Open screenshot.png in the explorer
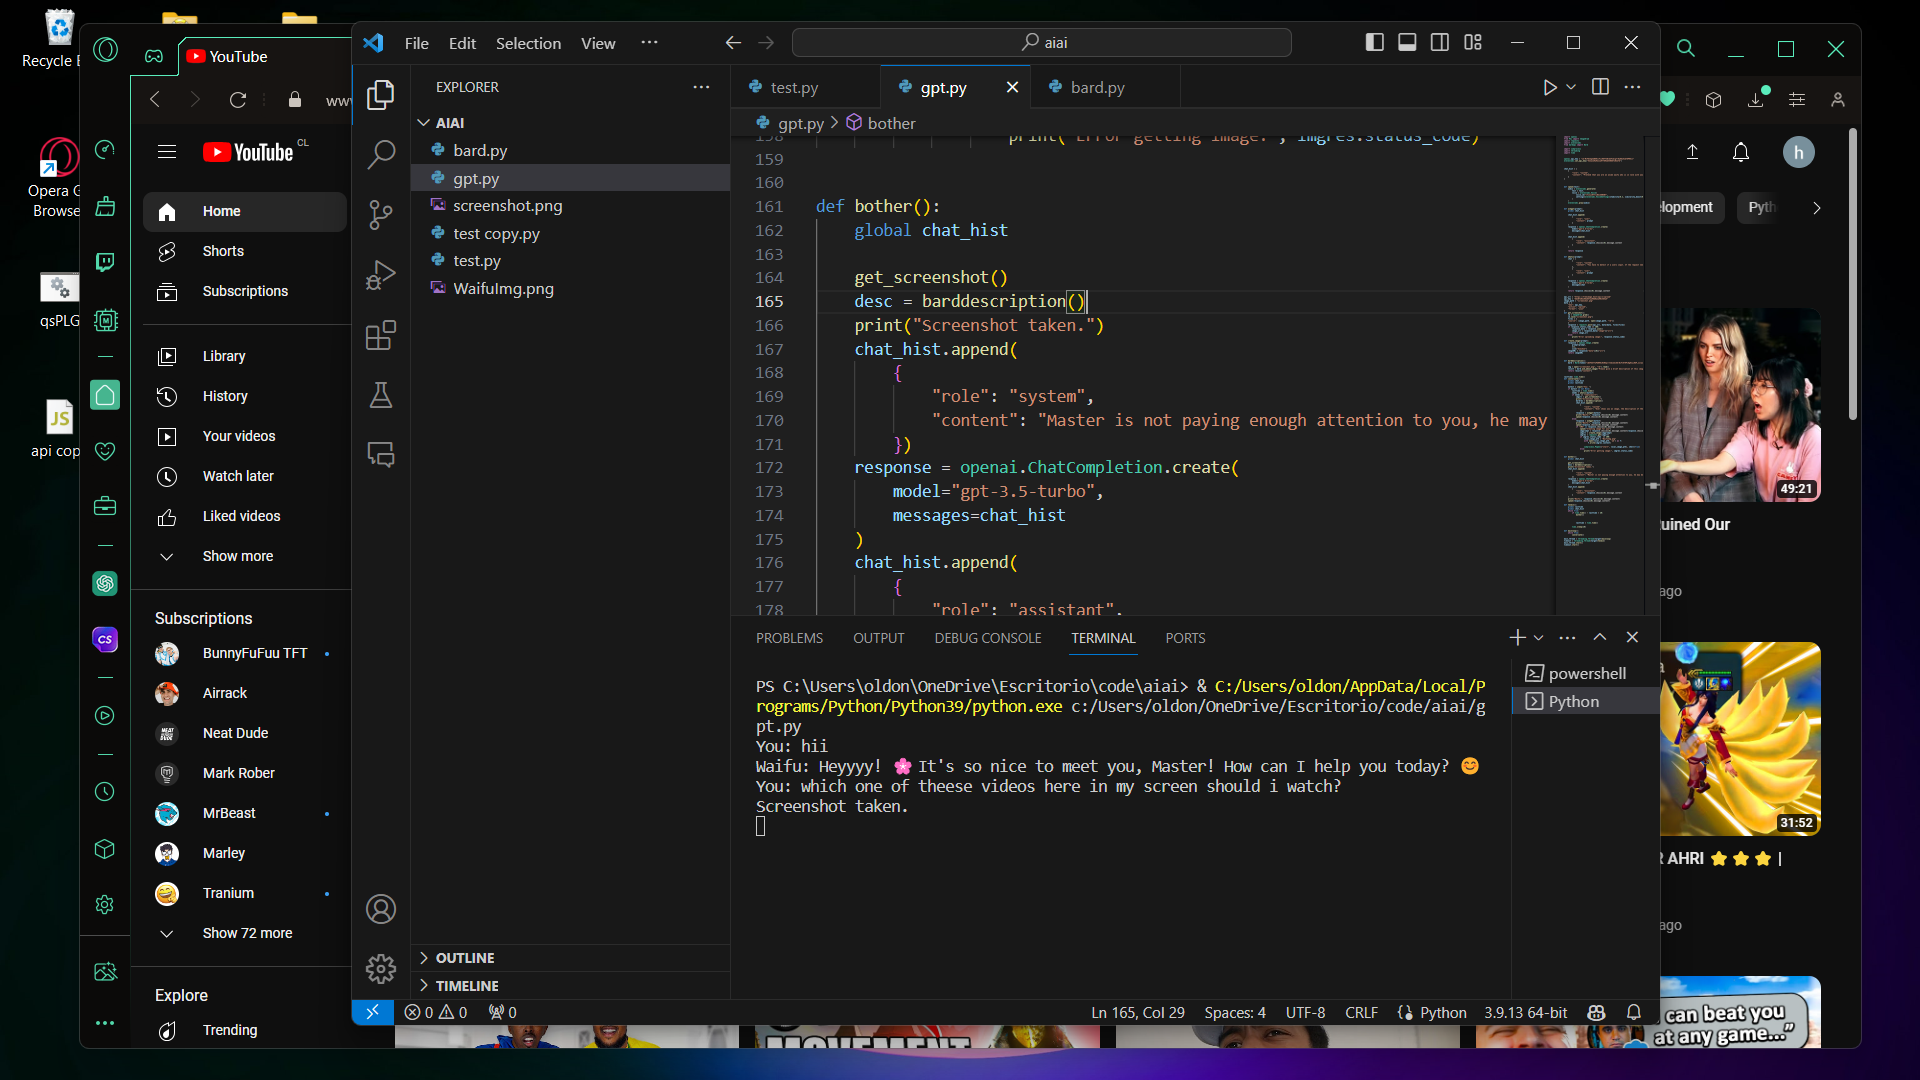This screenshot has width=1920, height=1080. (x=507, y=206)
